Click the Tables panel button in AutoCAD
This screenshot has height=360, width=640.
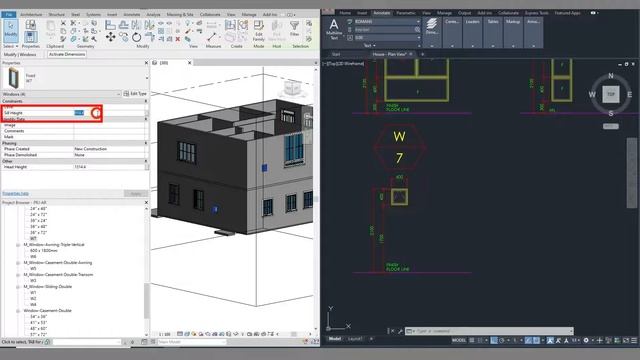tap(493, 32)
